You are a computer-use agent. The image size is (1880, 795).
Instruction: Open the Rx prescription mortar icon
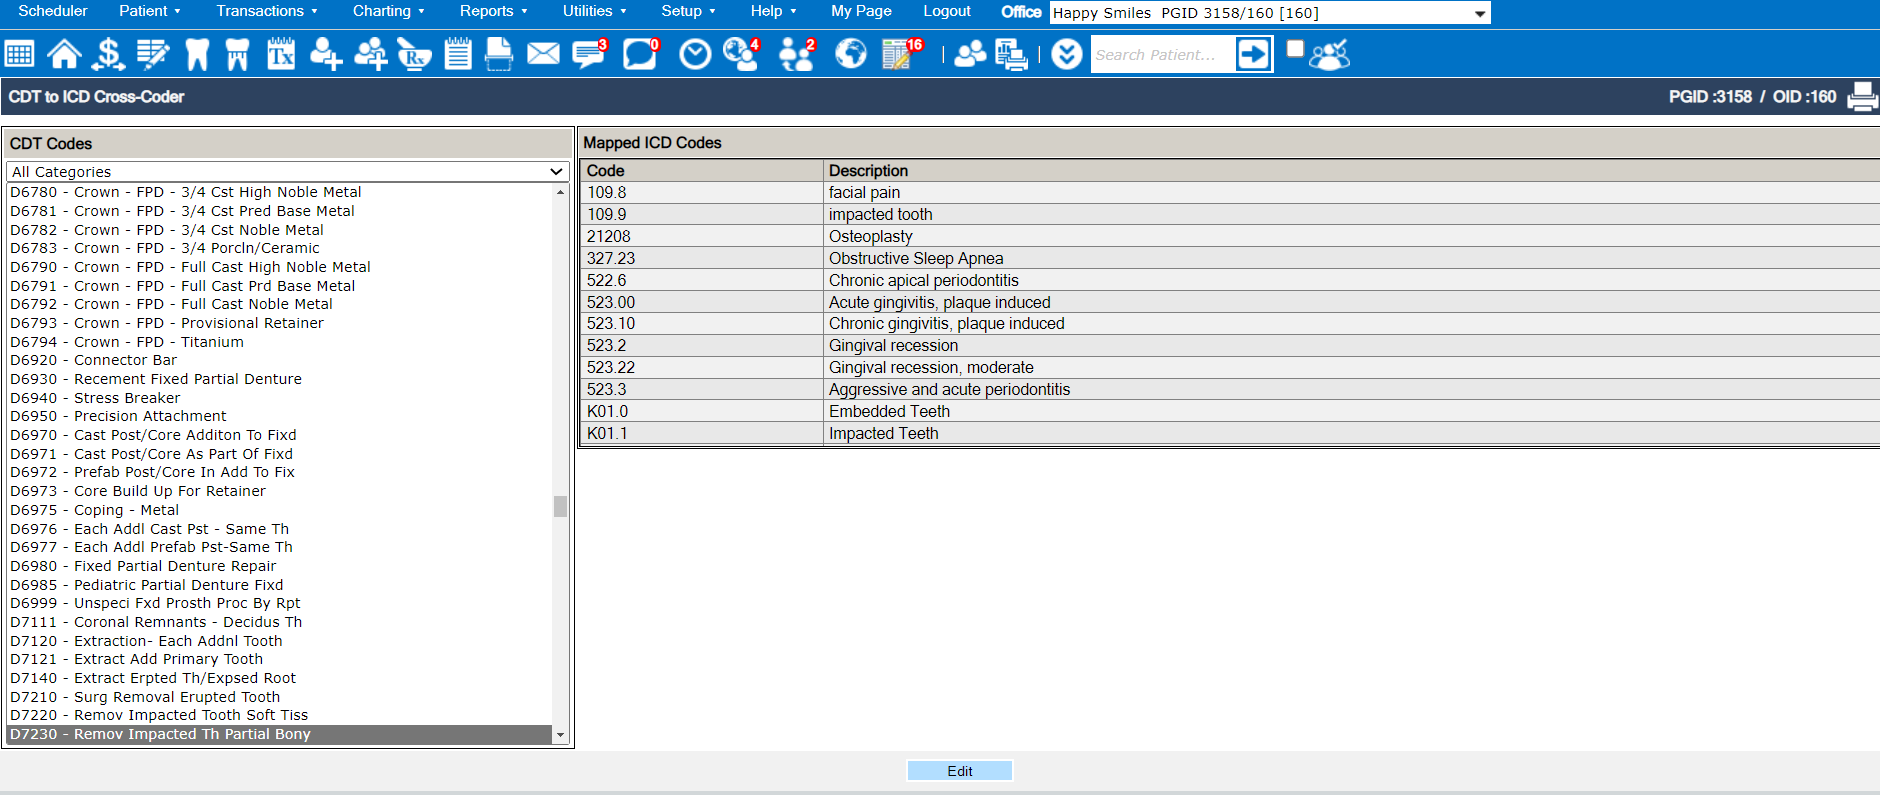(413, 54)
